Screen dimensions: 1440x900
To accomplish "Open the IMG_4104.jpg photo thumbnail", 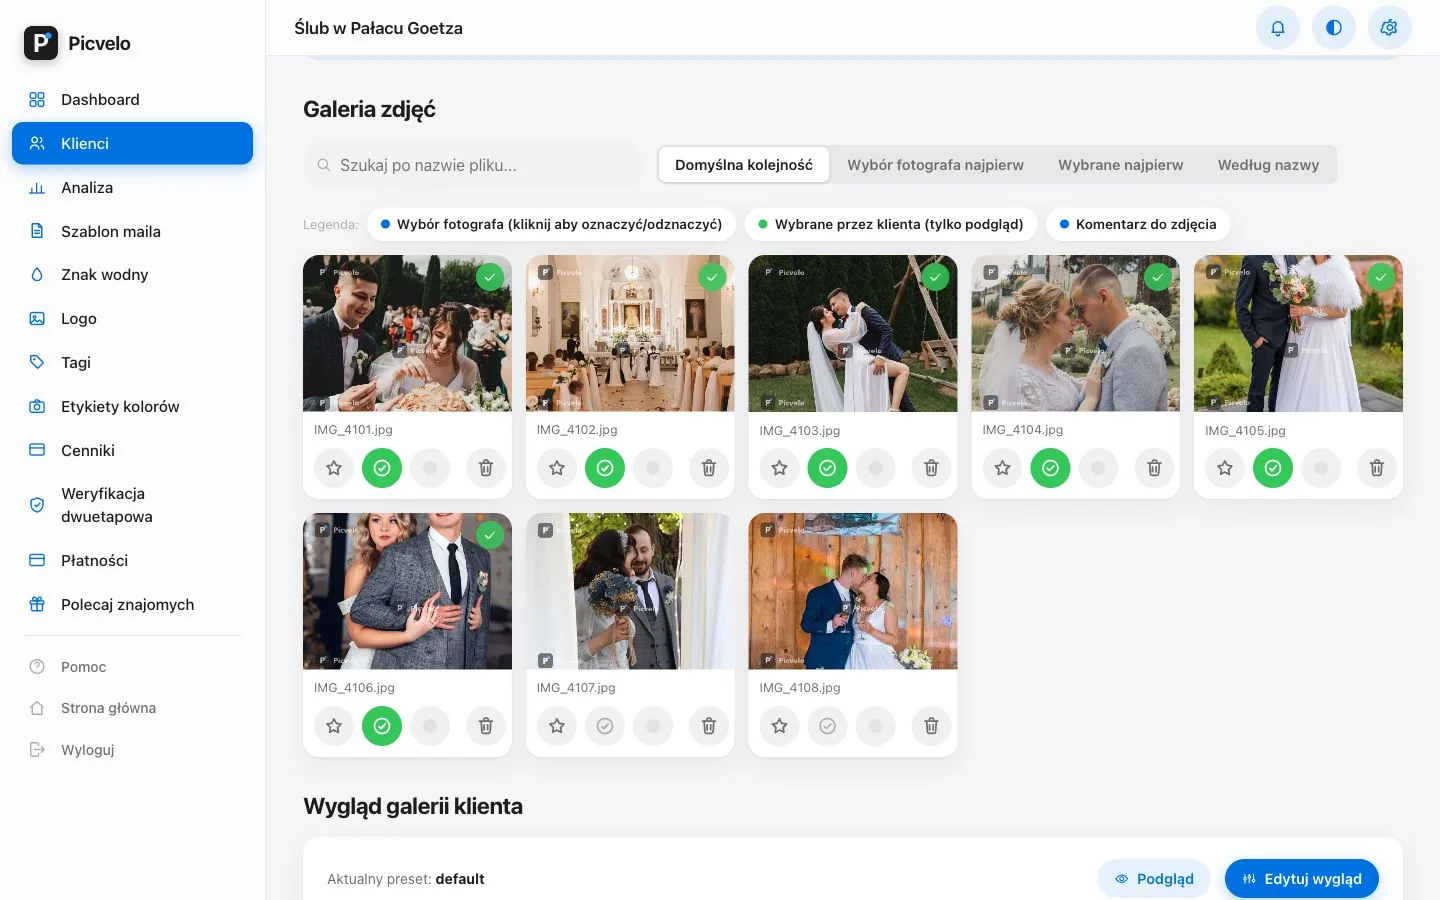I will 1075,333.
